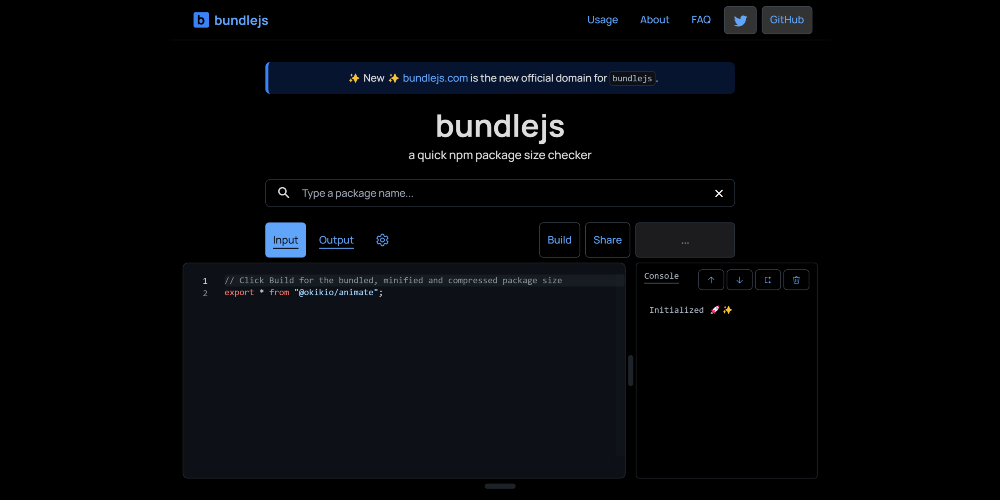Clear the package search with X icon
Image resolution: width=1000 pixels, height=500 pixels.
tap(719, 193)
